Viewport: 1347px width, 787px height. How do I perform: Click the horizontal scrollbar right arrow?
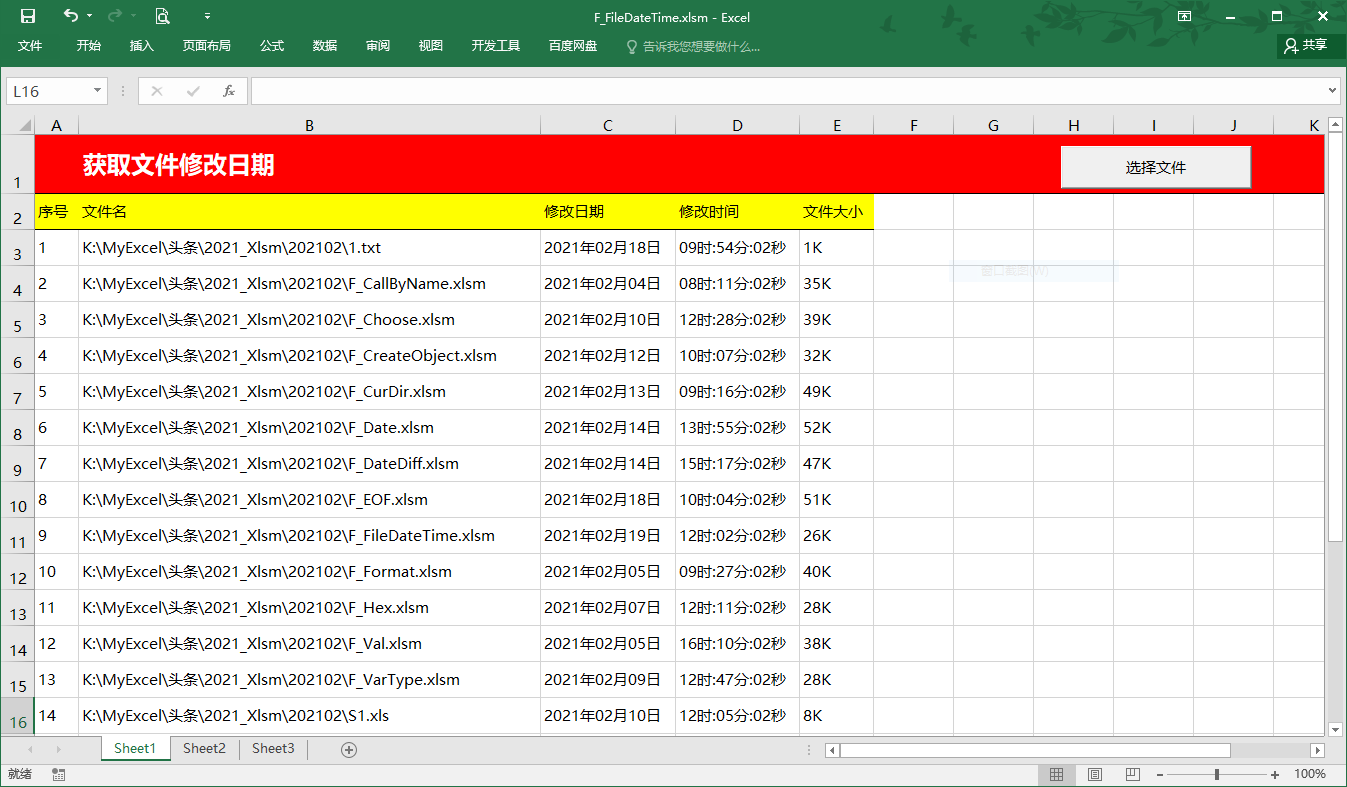[x=1318, y=750]
